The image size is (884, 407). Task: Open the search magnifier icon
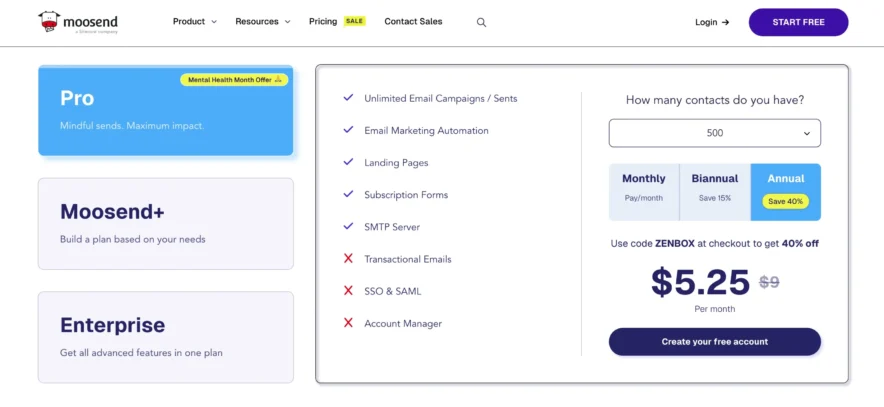(x=481, y=23)
